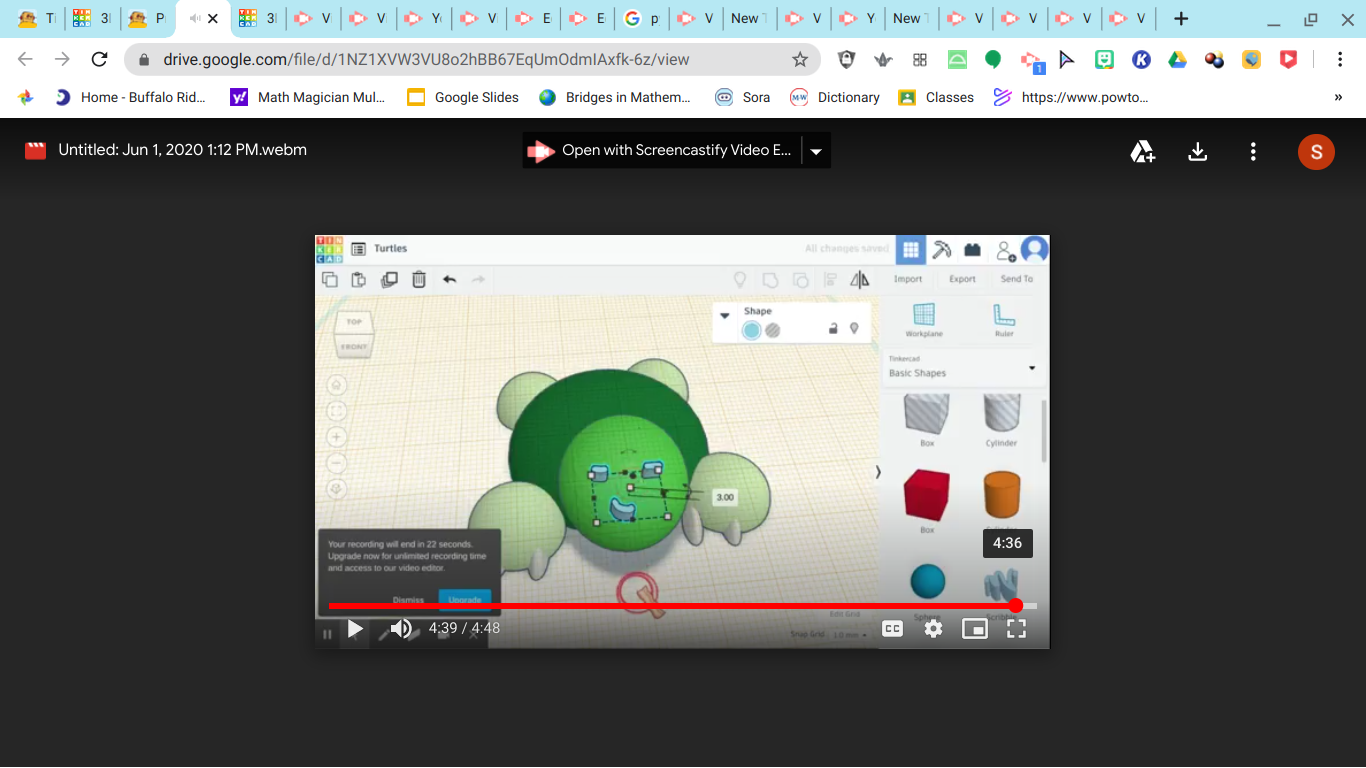Open the red pocket-shaped extension icon

1289,60
